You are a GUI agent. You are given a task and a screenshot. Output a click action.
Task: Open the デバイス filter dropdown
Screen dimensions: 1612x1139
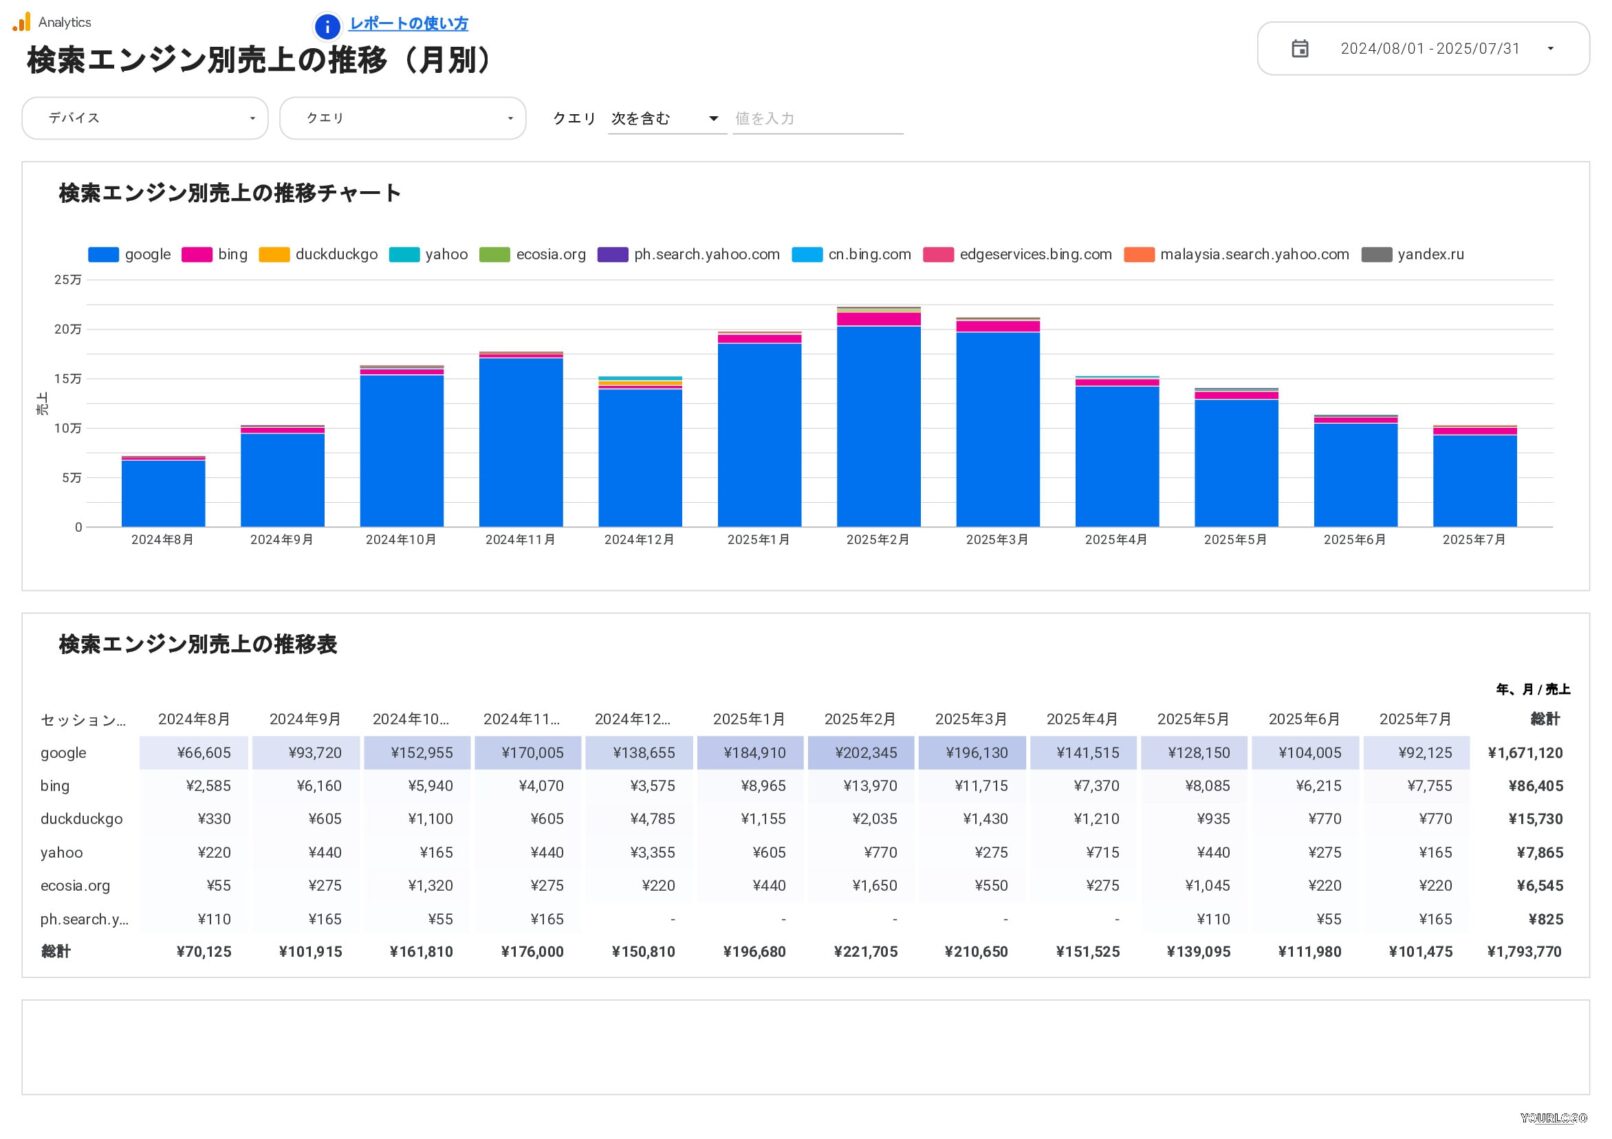[145, 118]
